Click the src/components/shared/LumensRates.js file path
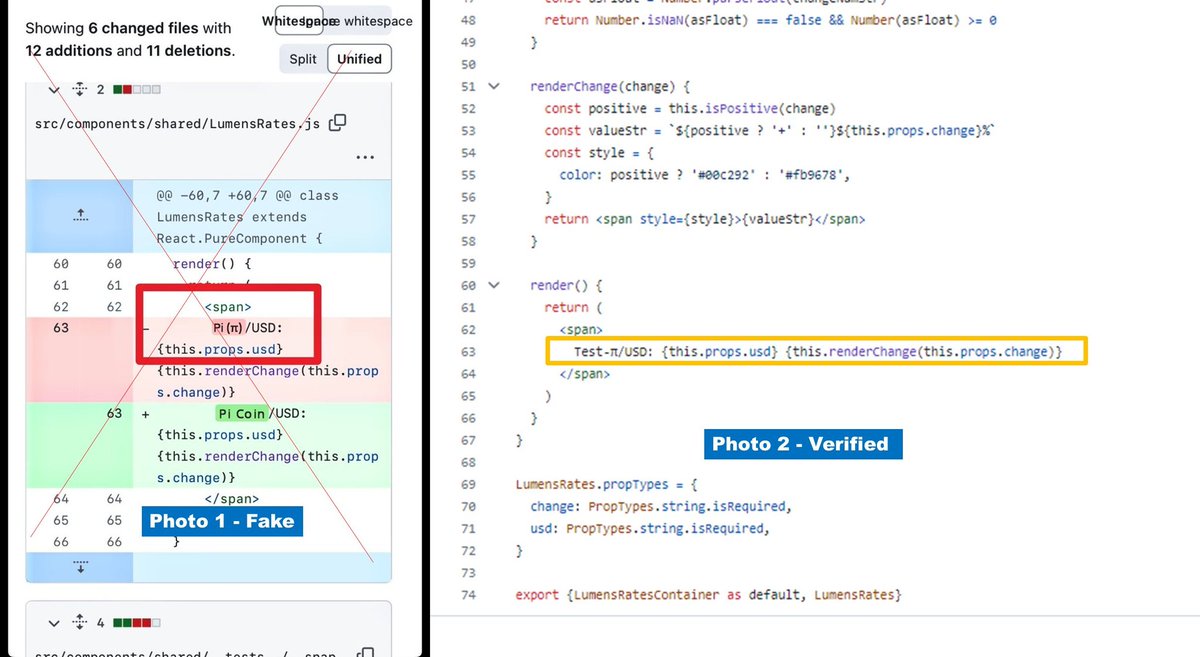Viewport: 1200px width, 657px height. pyautogui.click(x=178, y=123)
